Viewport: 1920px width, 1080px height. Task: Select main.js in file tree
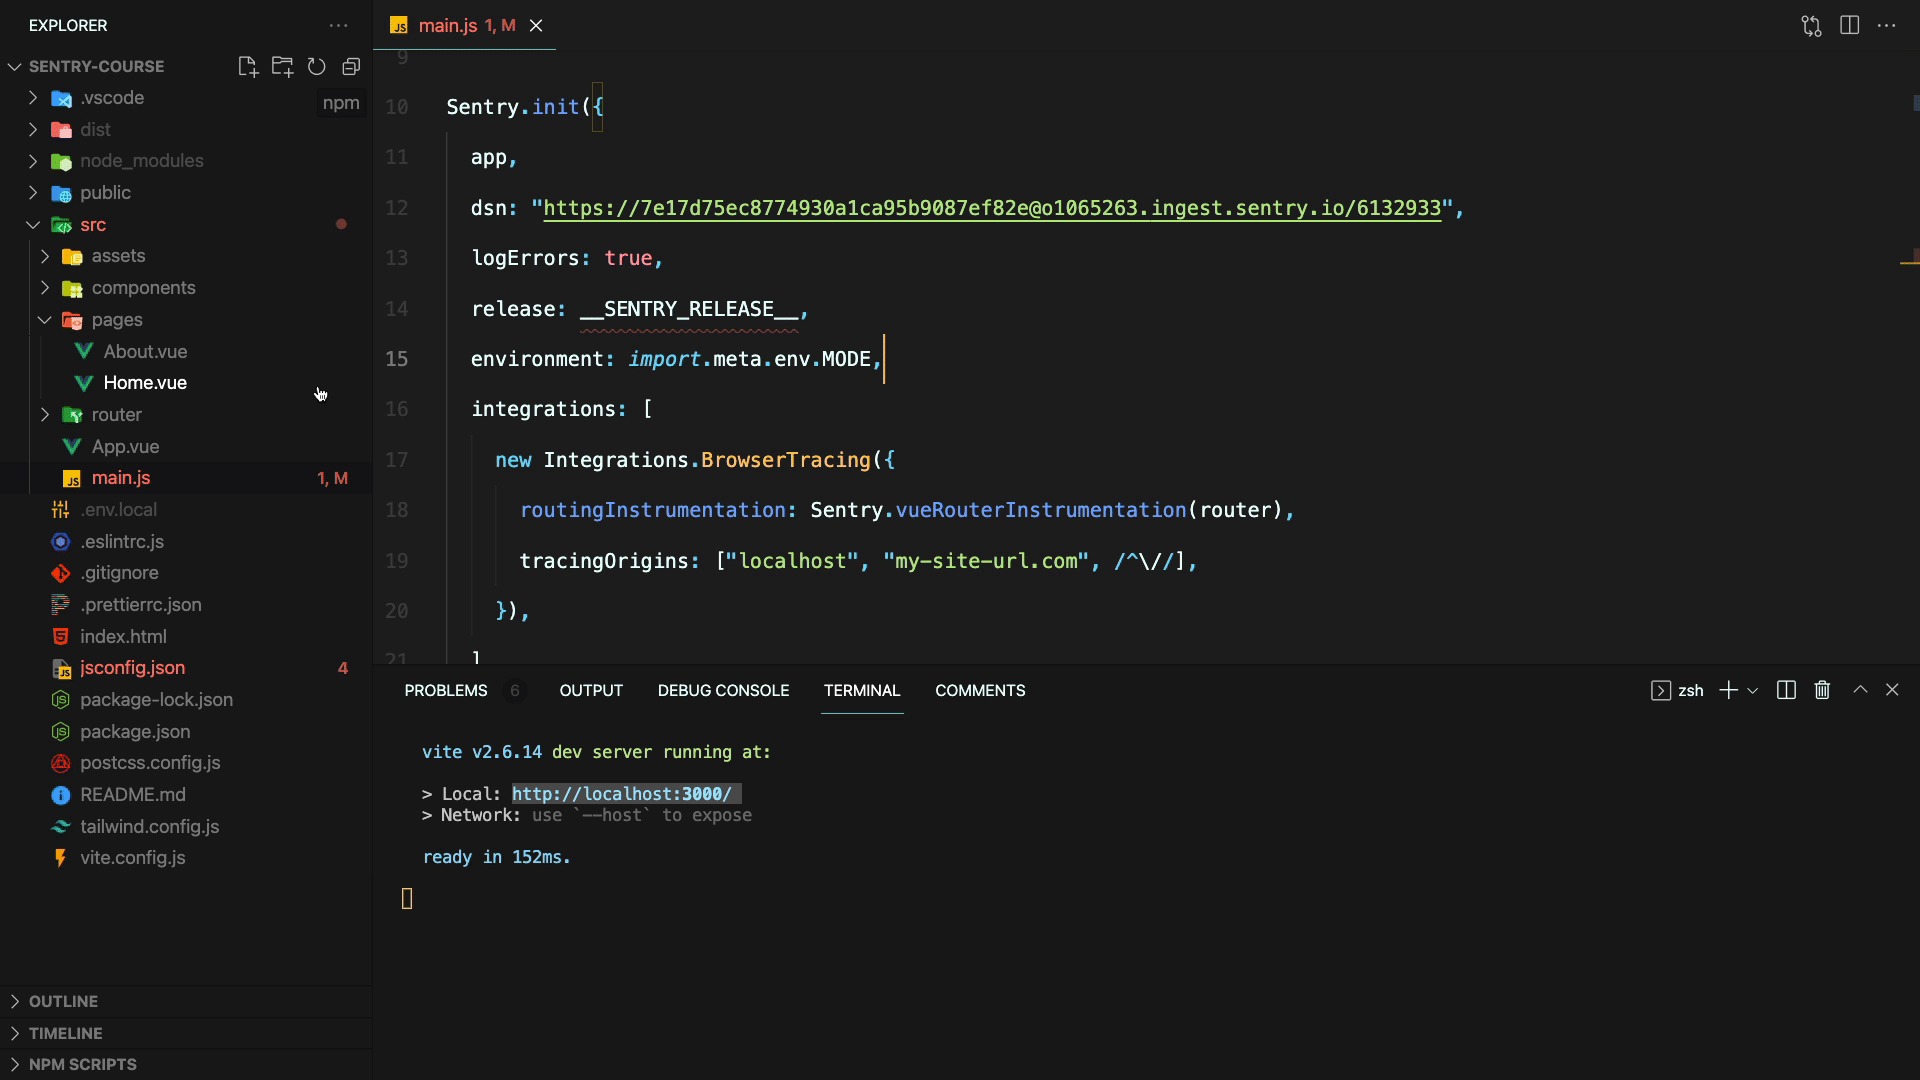pos(186,478)
